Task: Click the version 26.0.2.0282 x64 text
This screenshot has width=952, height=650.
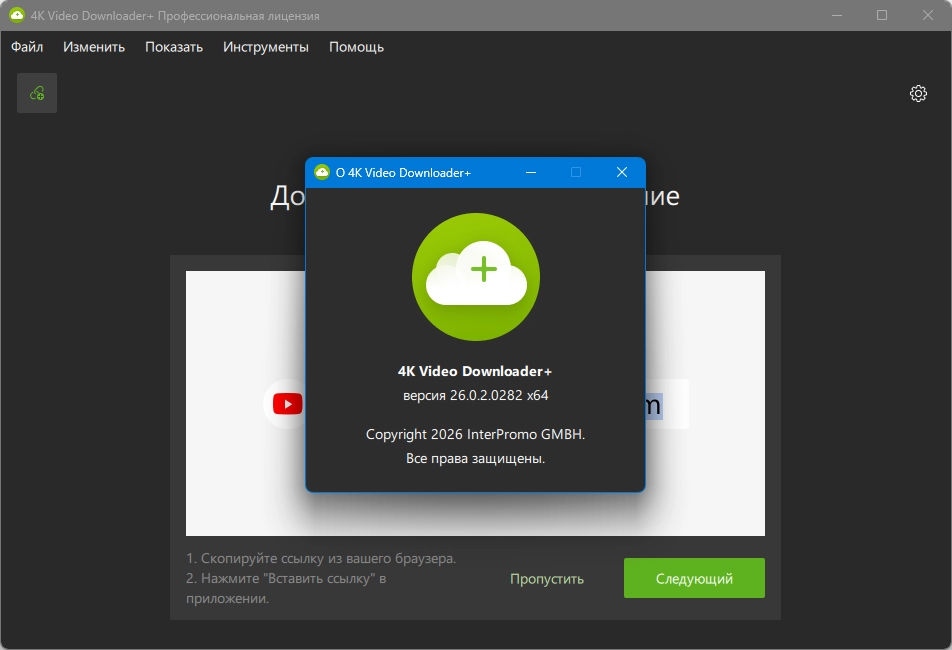Action: [475, 395]
